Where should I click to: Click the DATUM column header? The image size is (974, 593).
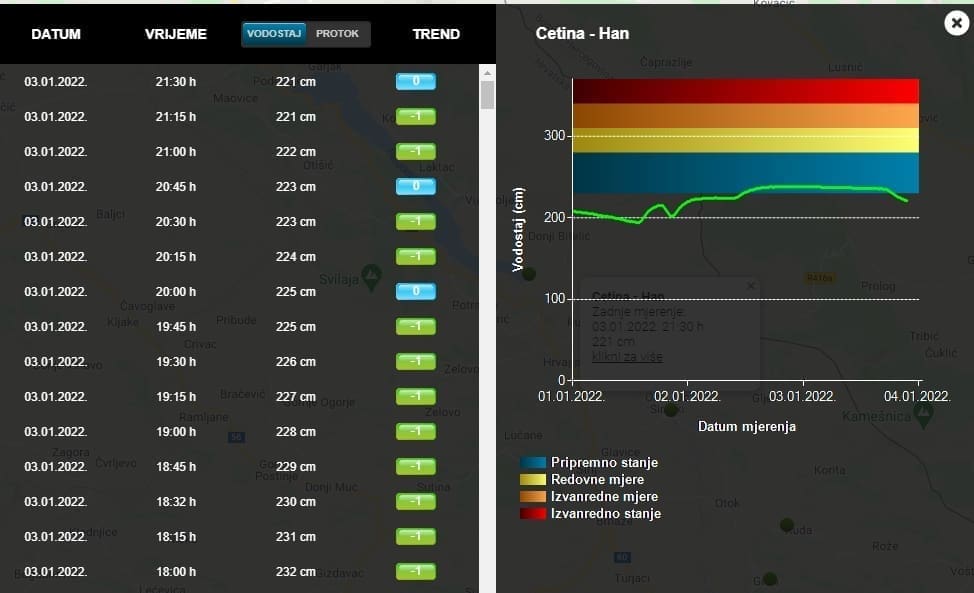click(x=56, y=34)
